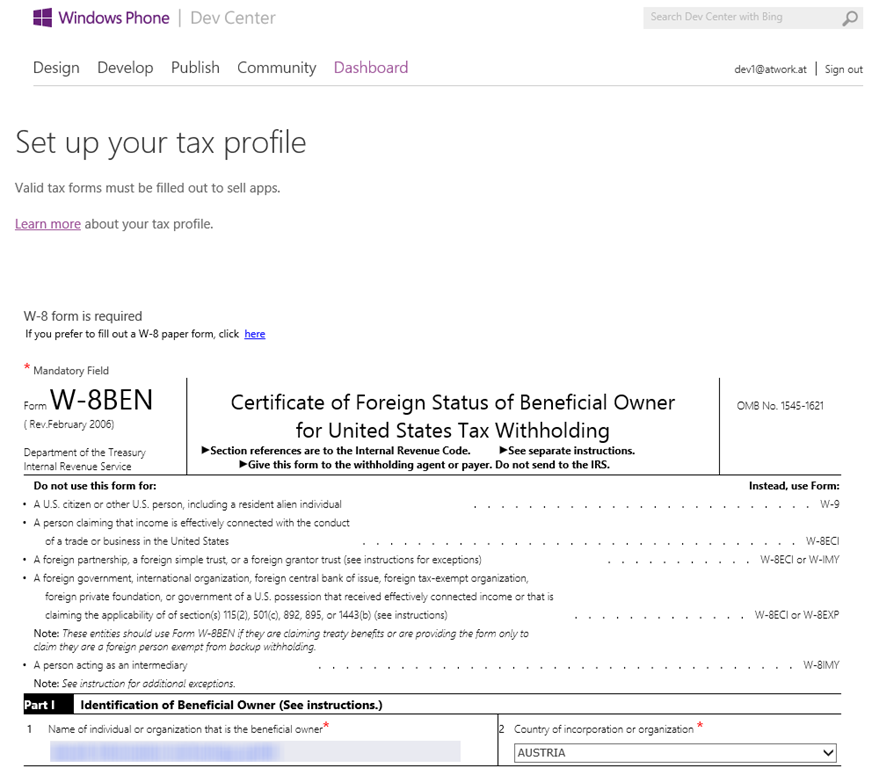Sign out of the Dev Center

click(x=843, y=70)
